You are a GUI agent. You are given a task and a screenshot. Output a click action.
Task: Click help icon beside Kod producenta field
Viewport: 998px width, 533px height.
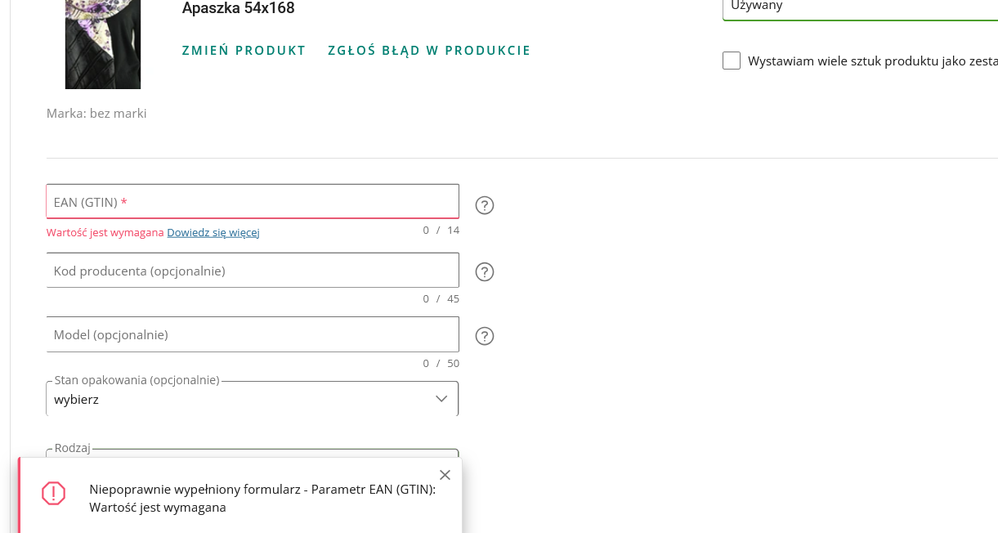click(x=484, y=272)
